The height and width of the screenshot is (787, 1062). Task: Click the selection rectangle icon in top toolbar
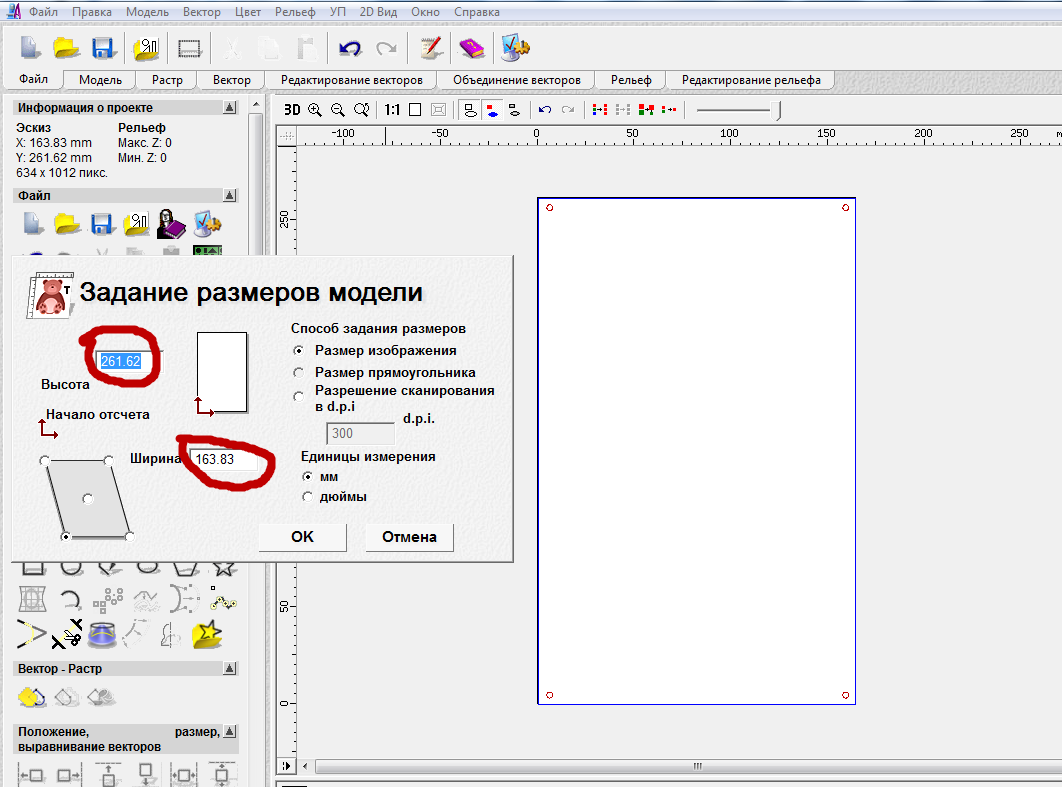pyautogui.click(x=190, y=48)
